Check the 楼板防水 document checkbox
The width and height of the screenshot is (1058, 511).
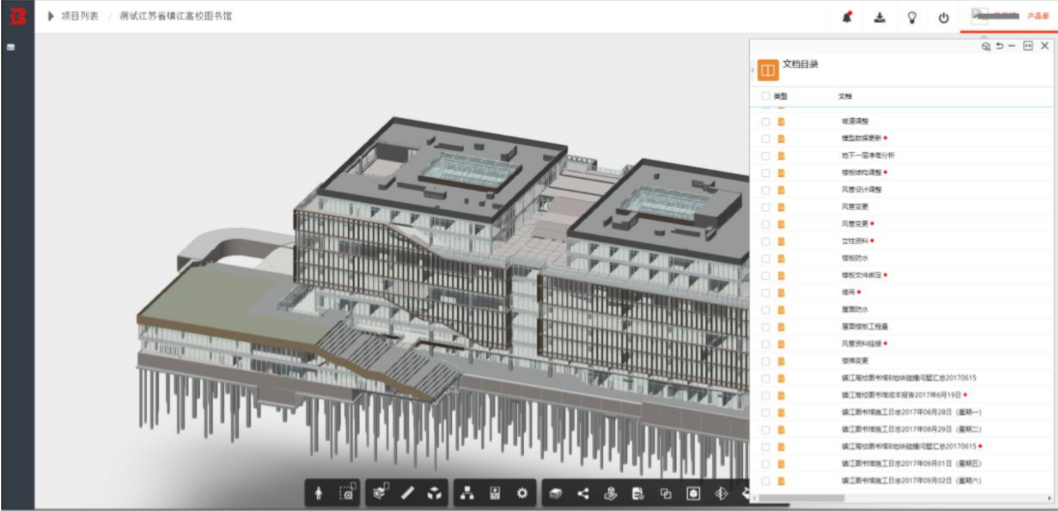[x=765, y=258]
